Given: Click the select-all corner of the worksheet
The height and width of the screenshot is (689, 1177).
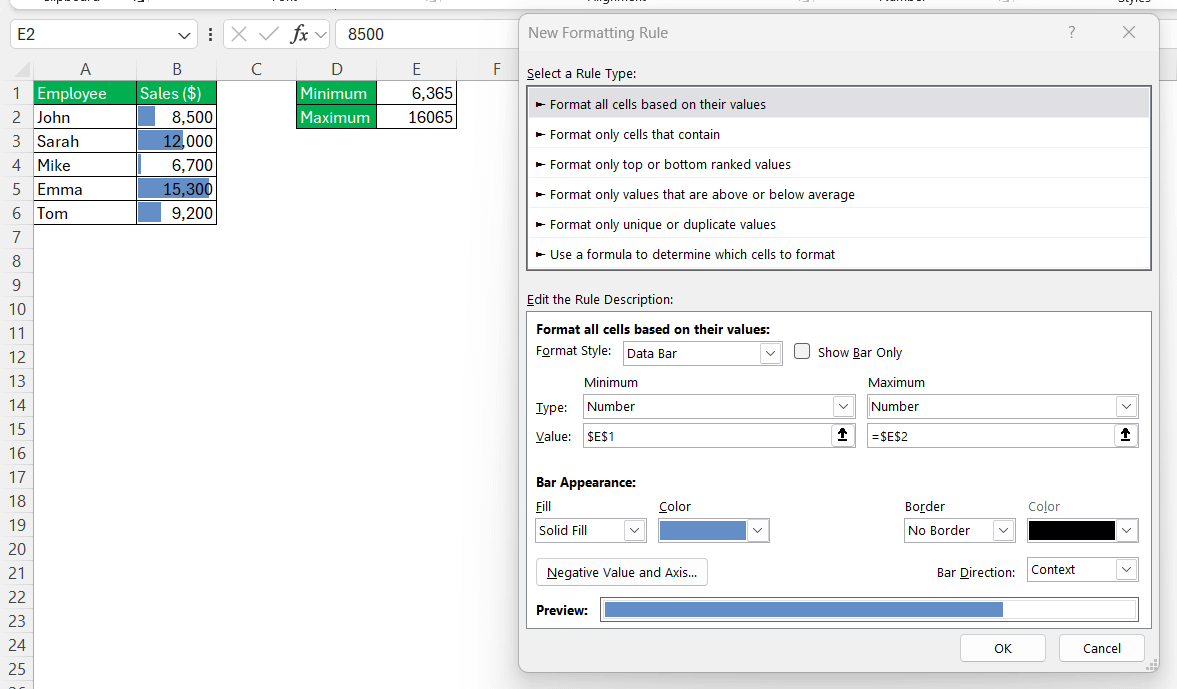Looking at the screenshot, I should click(22, 70).
